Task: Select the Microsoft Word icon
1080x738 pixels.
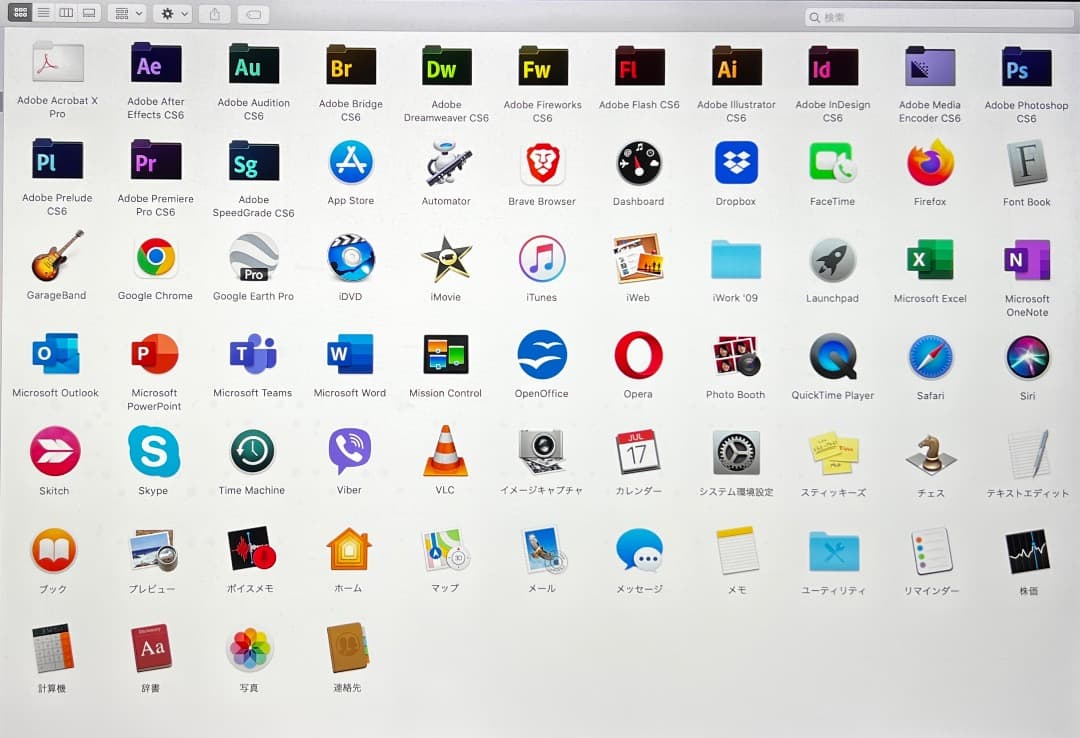Action: (351, 354)
